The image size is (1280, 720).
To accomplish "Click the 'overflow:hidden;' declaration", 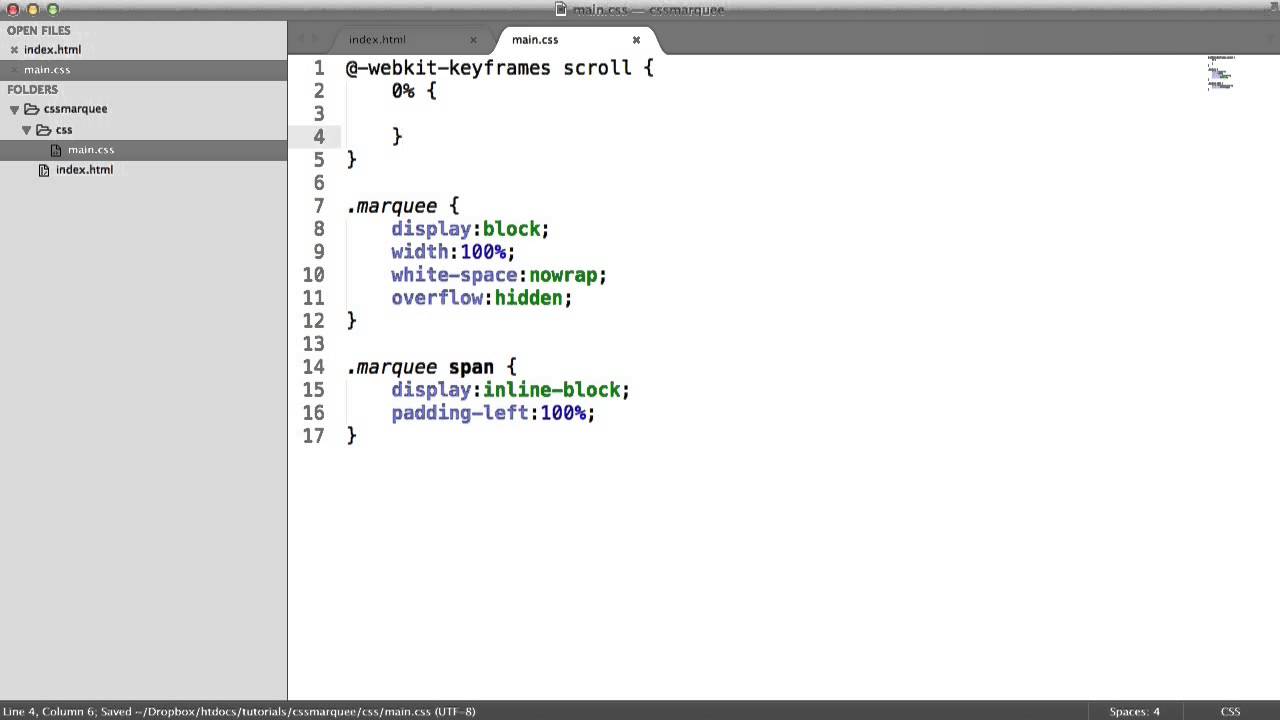I will 482,298.
